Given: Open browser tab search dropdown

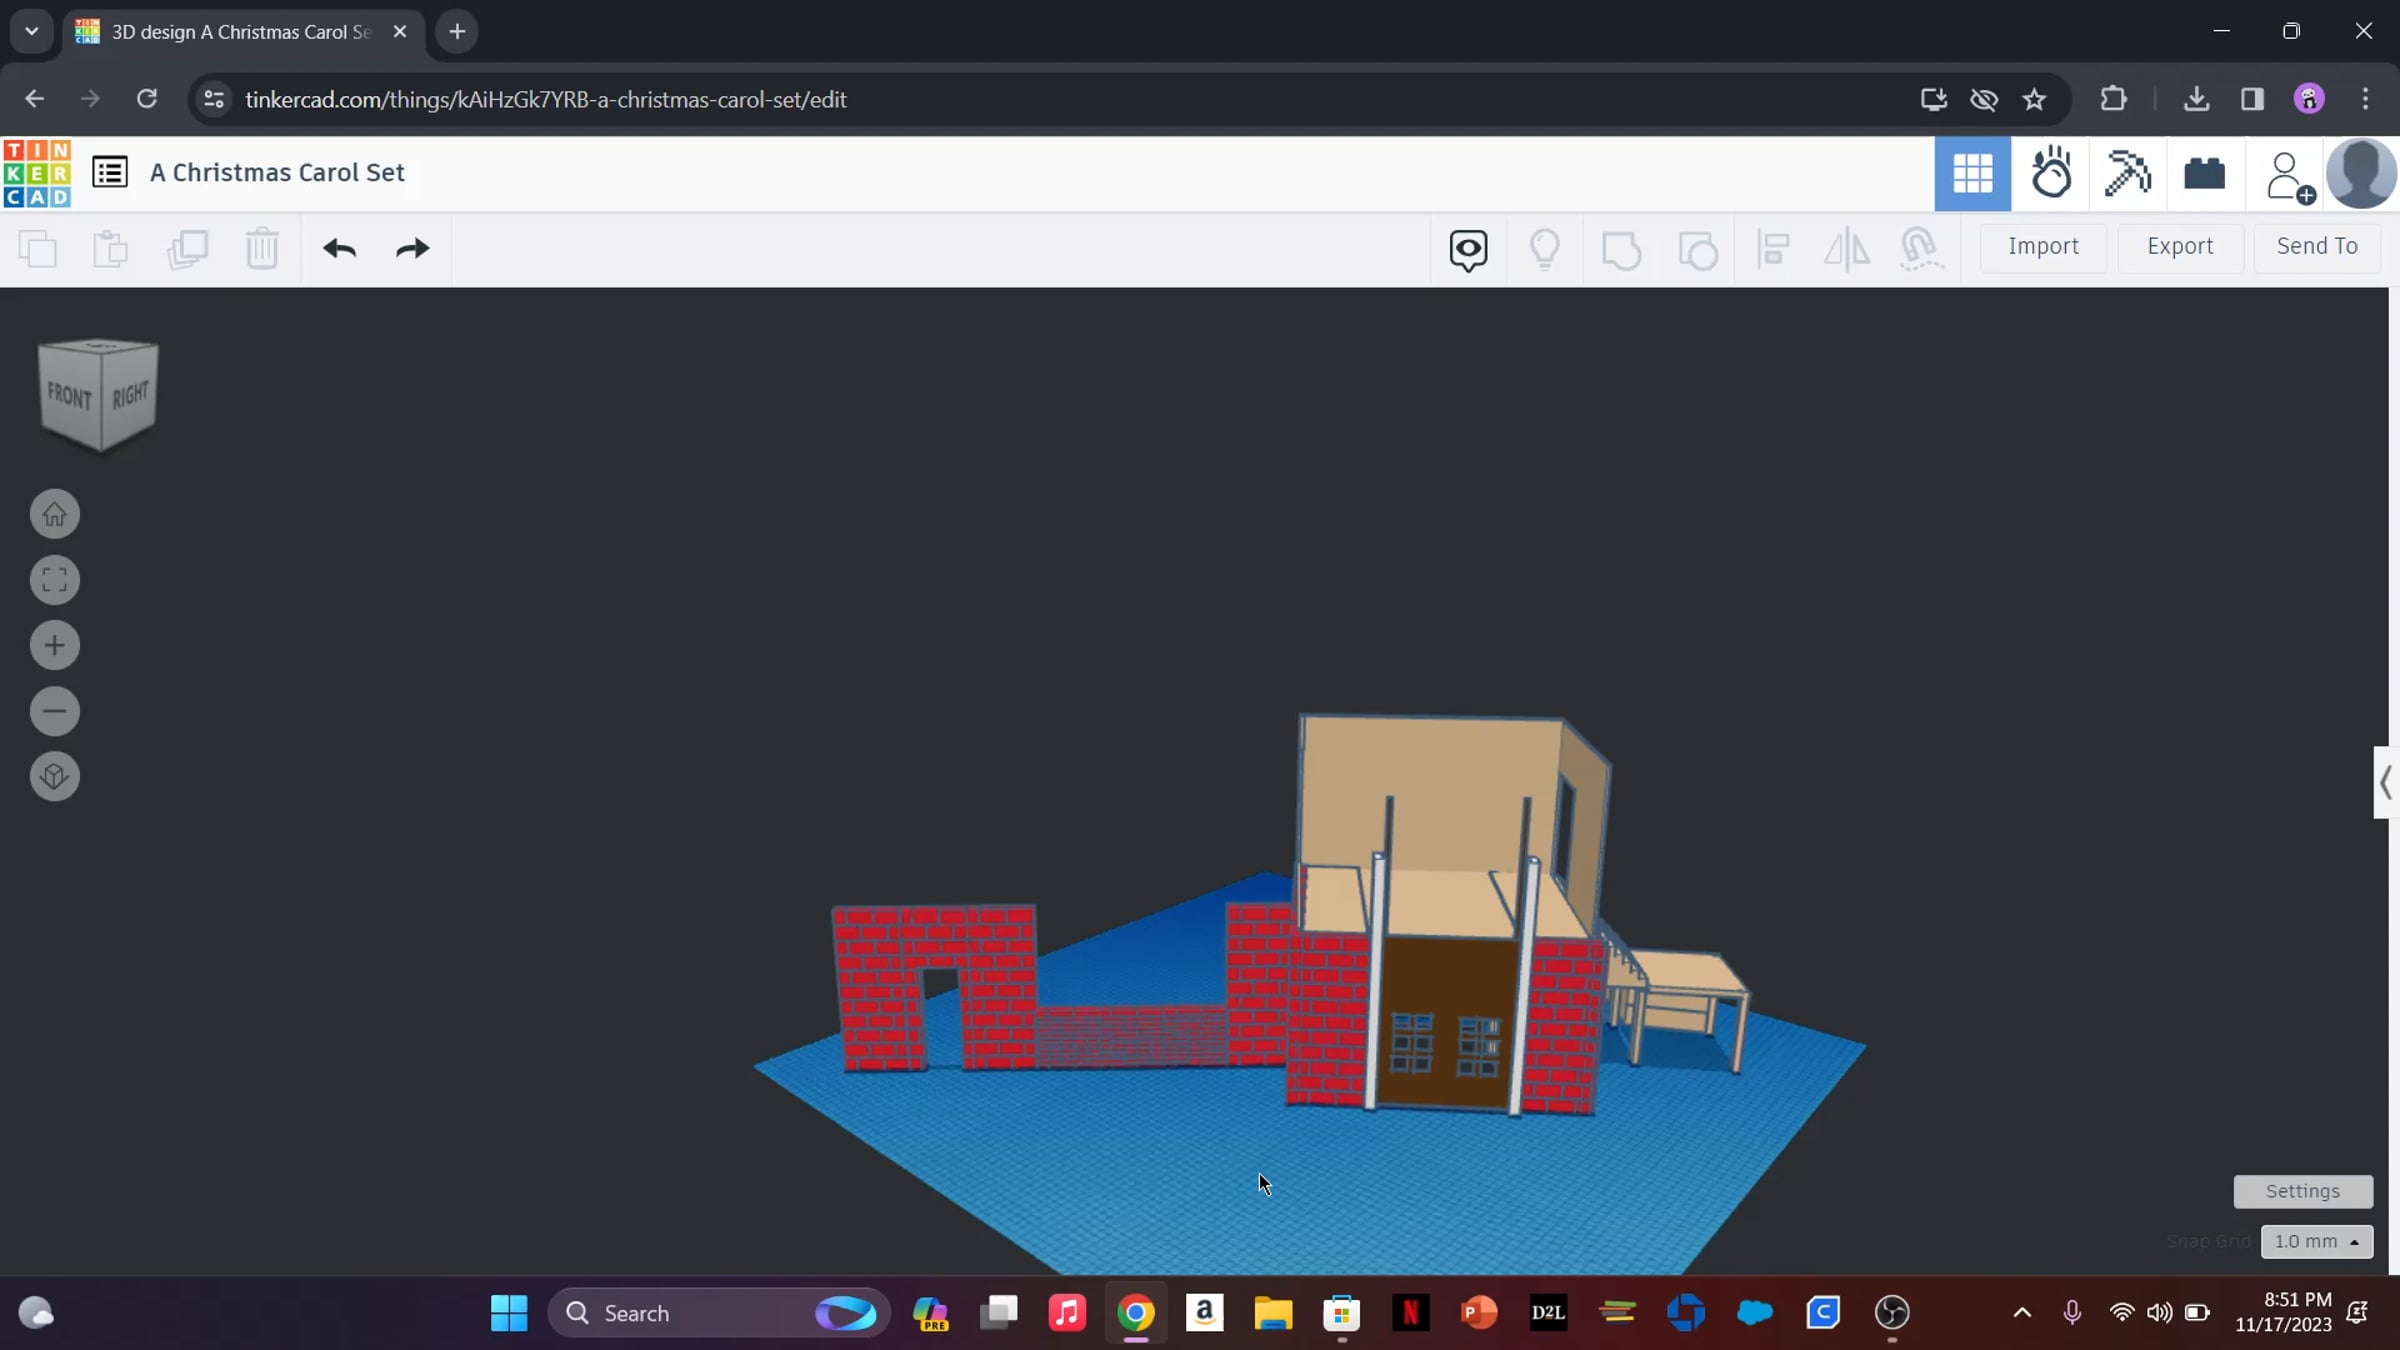Looking at the screenshot, I should 31,31.
